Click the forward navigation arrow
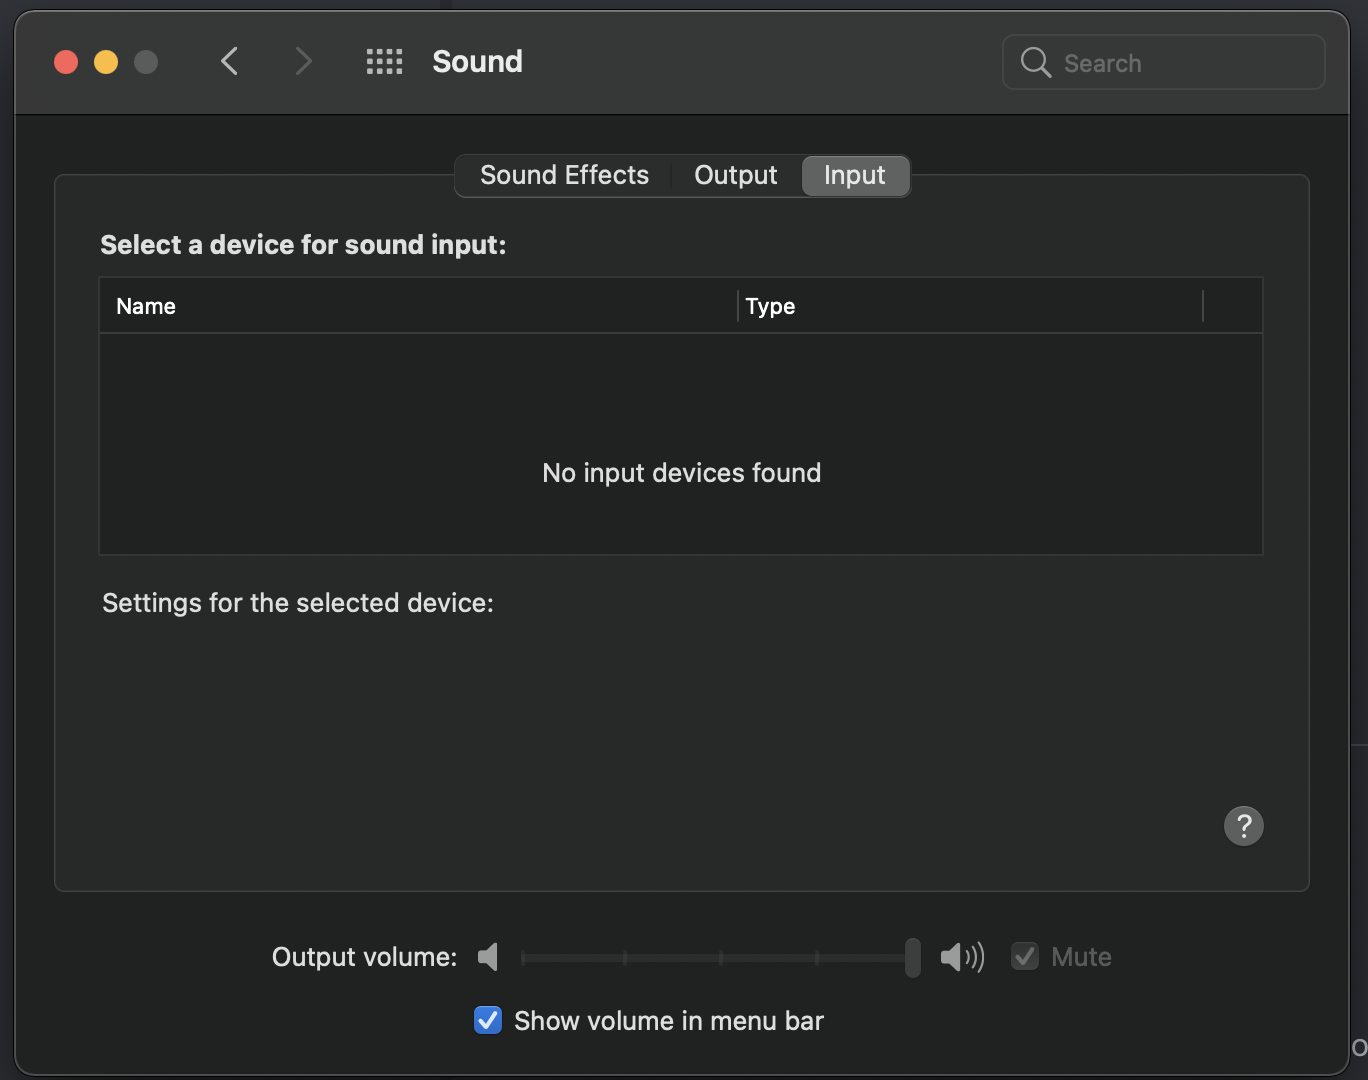The image size is (1368, 1080). click(x=303, y=61)
